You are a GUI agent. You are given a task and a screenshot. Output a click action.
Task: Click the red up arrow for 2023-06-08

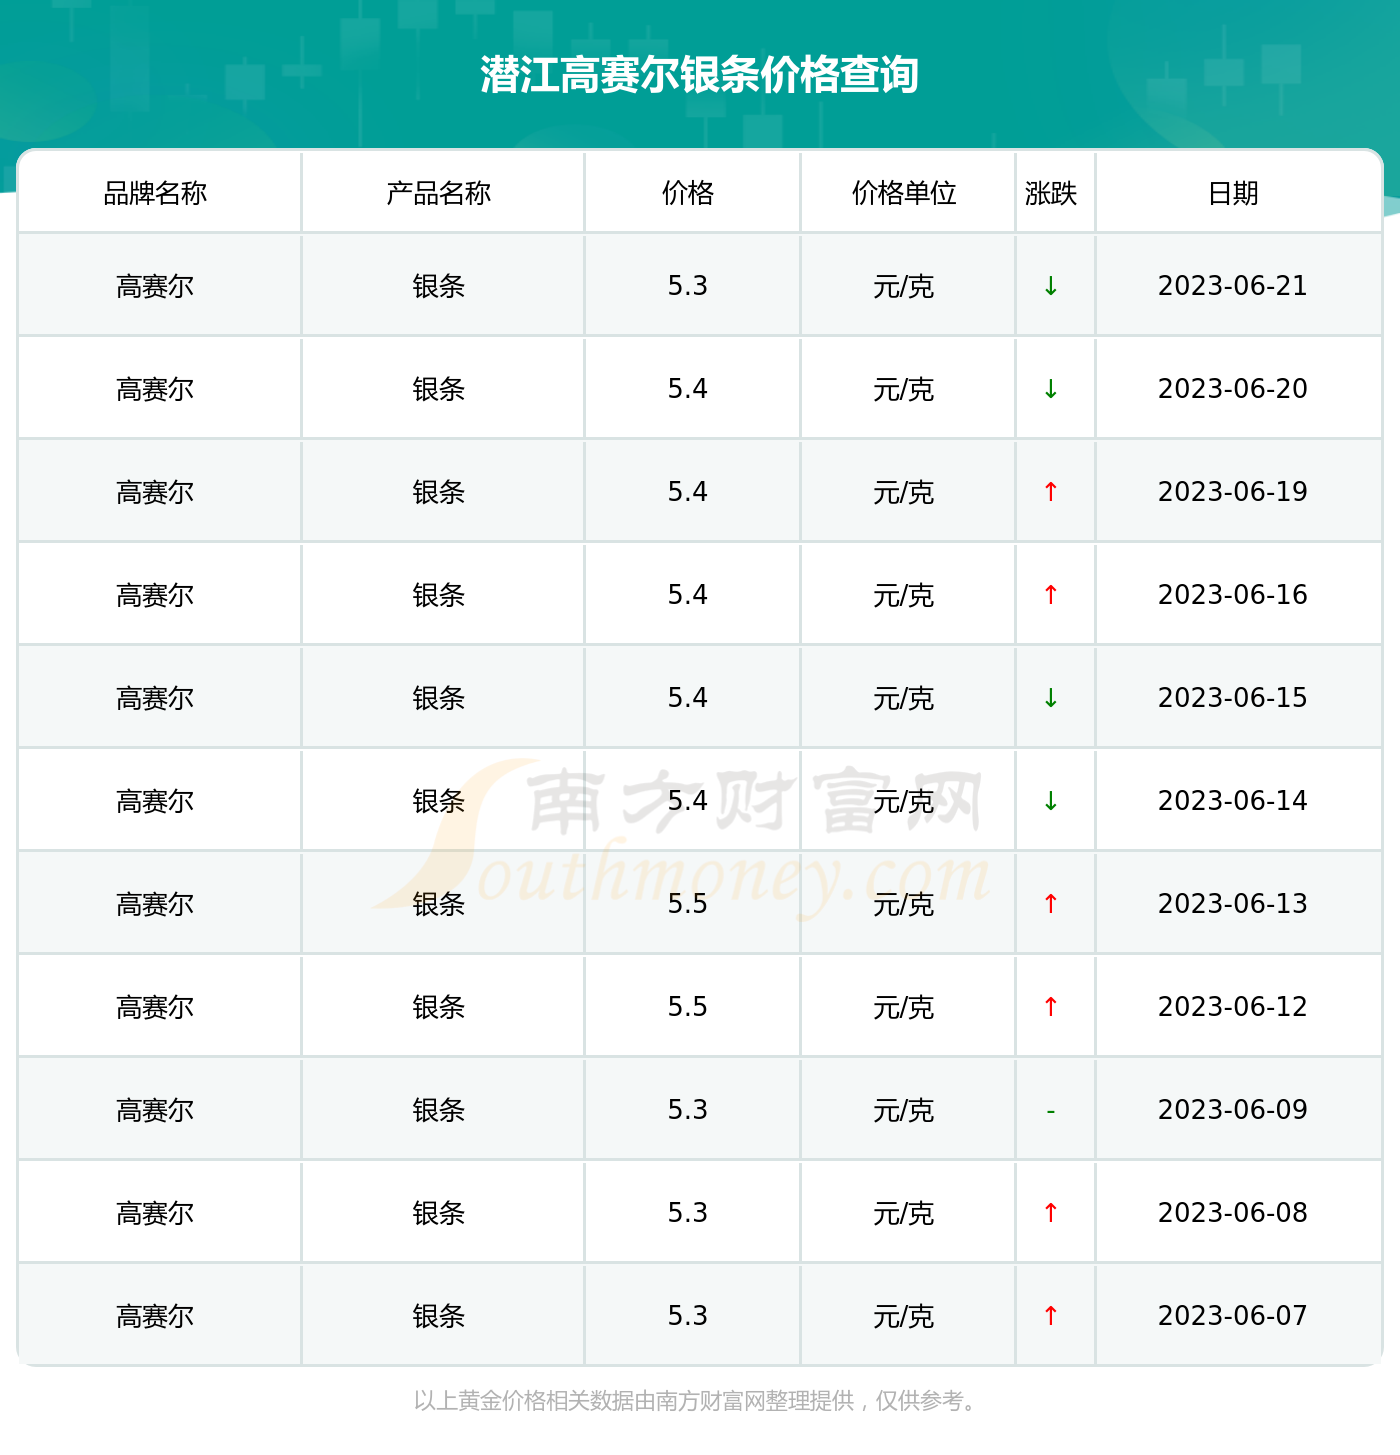click(1051, 1213)
